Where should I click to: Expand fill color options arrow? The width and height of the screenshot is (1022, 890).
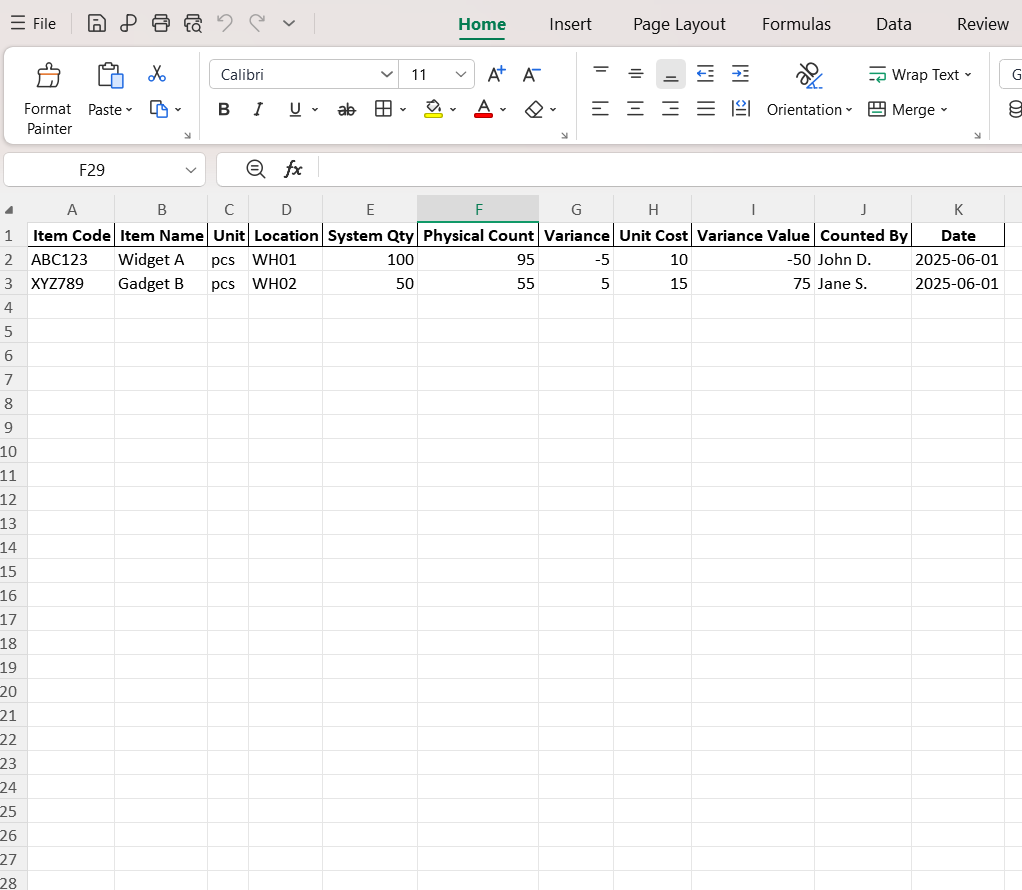(x=453, y=110)
